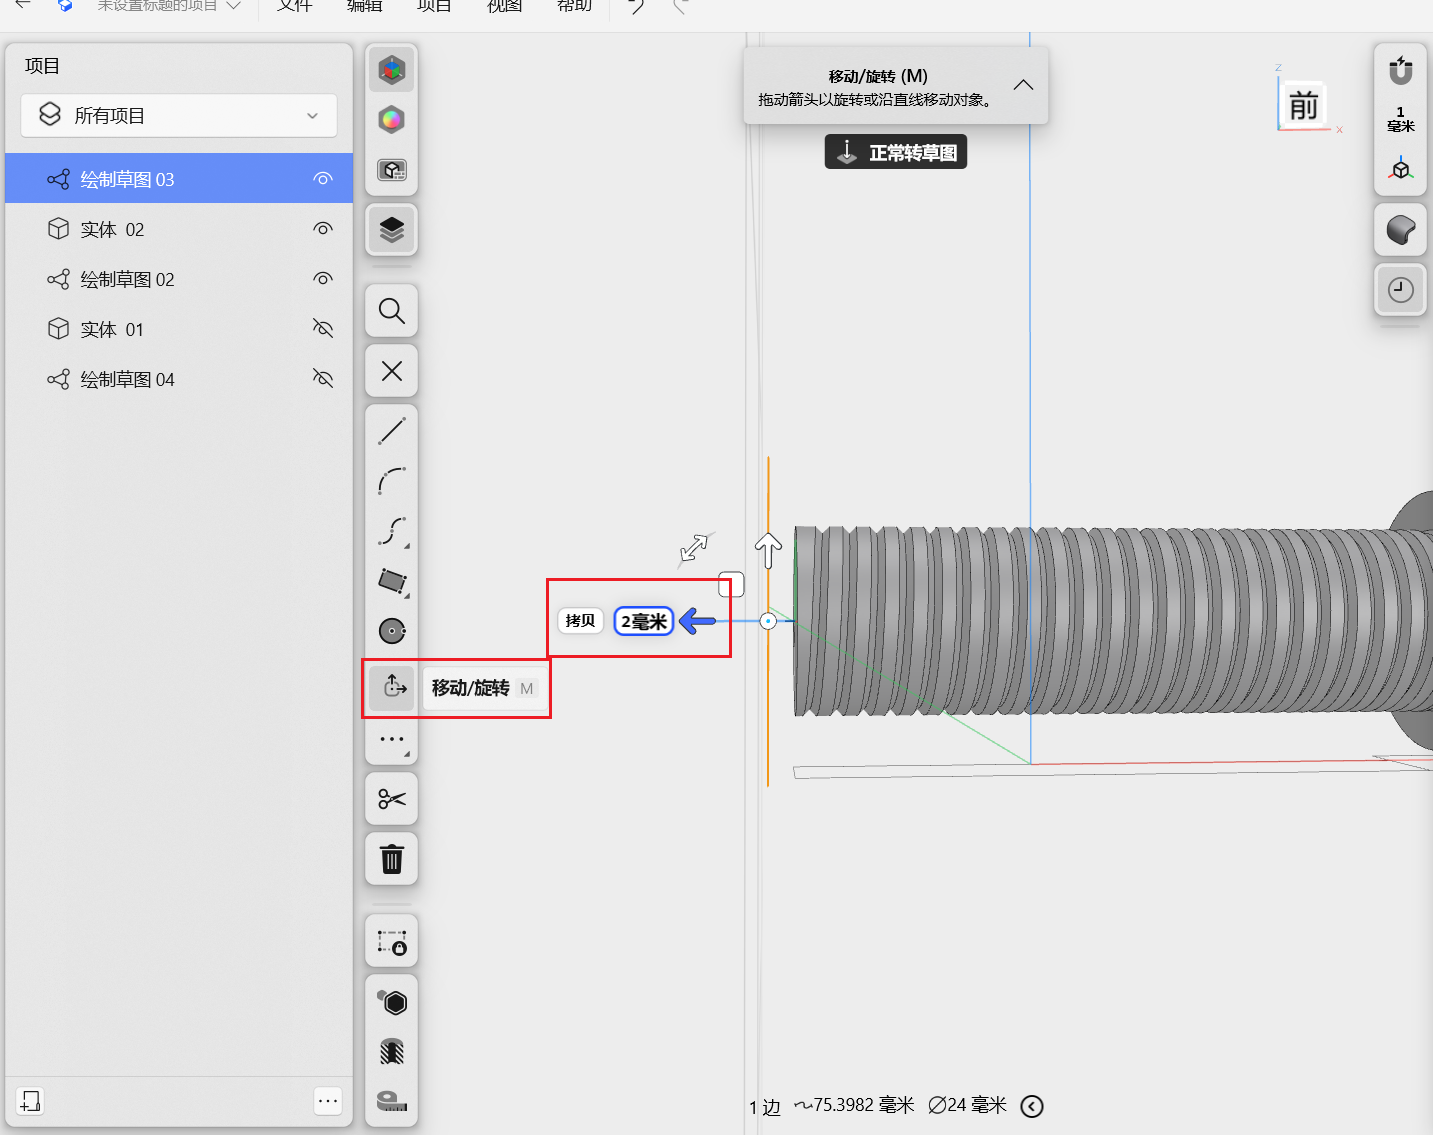This screenshot has width=1433, height=1135.
Task: Hide 绘制草图 02 using its eye icon
Action: 322,279
